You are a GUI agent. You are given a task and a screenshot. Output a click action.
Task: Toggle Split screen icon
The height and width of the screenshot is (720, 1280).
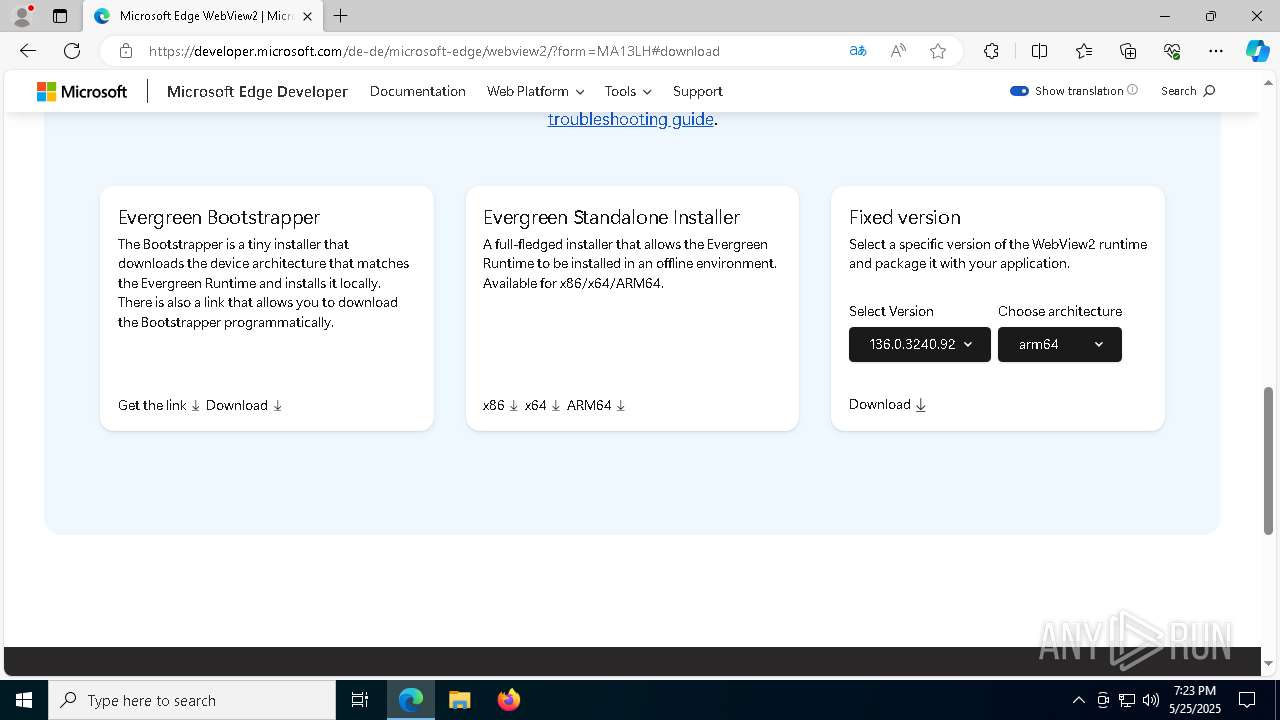tap(1039, 51)
